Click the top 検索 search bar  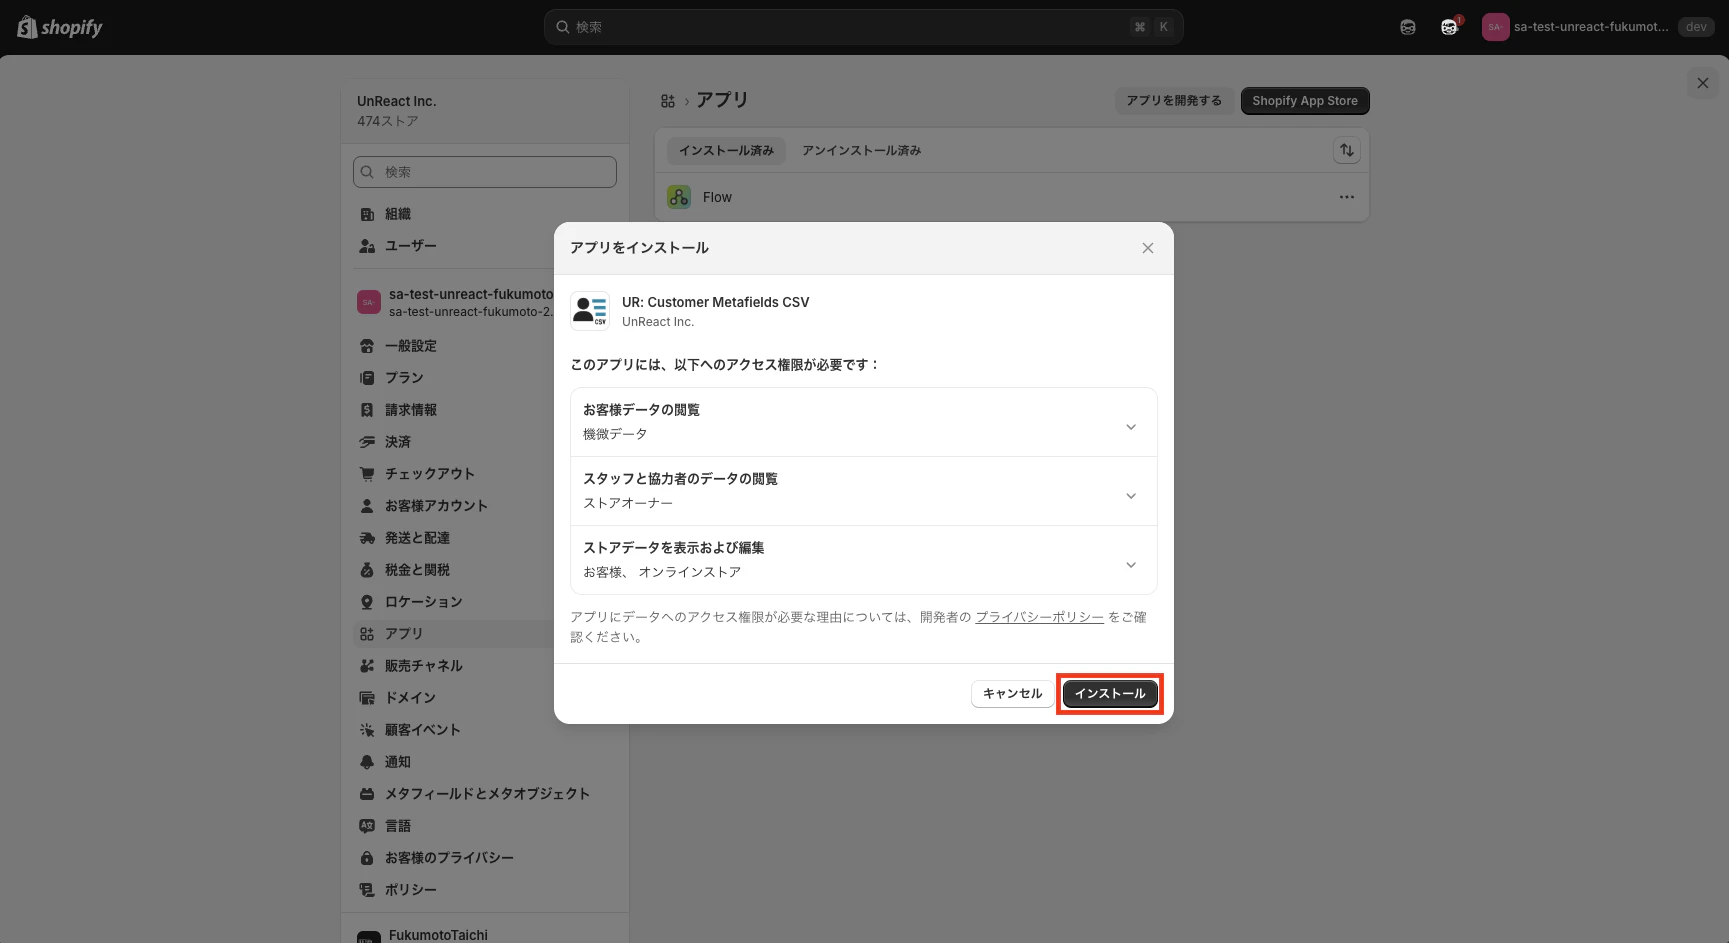[x=864, y=27]
